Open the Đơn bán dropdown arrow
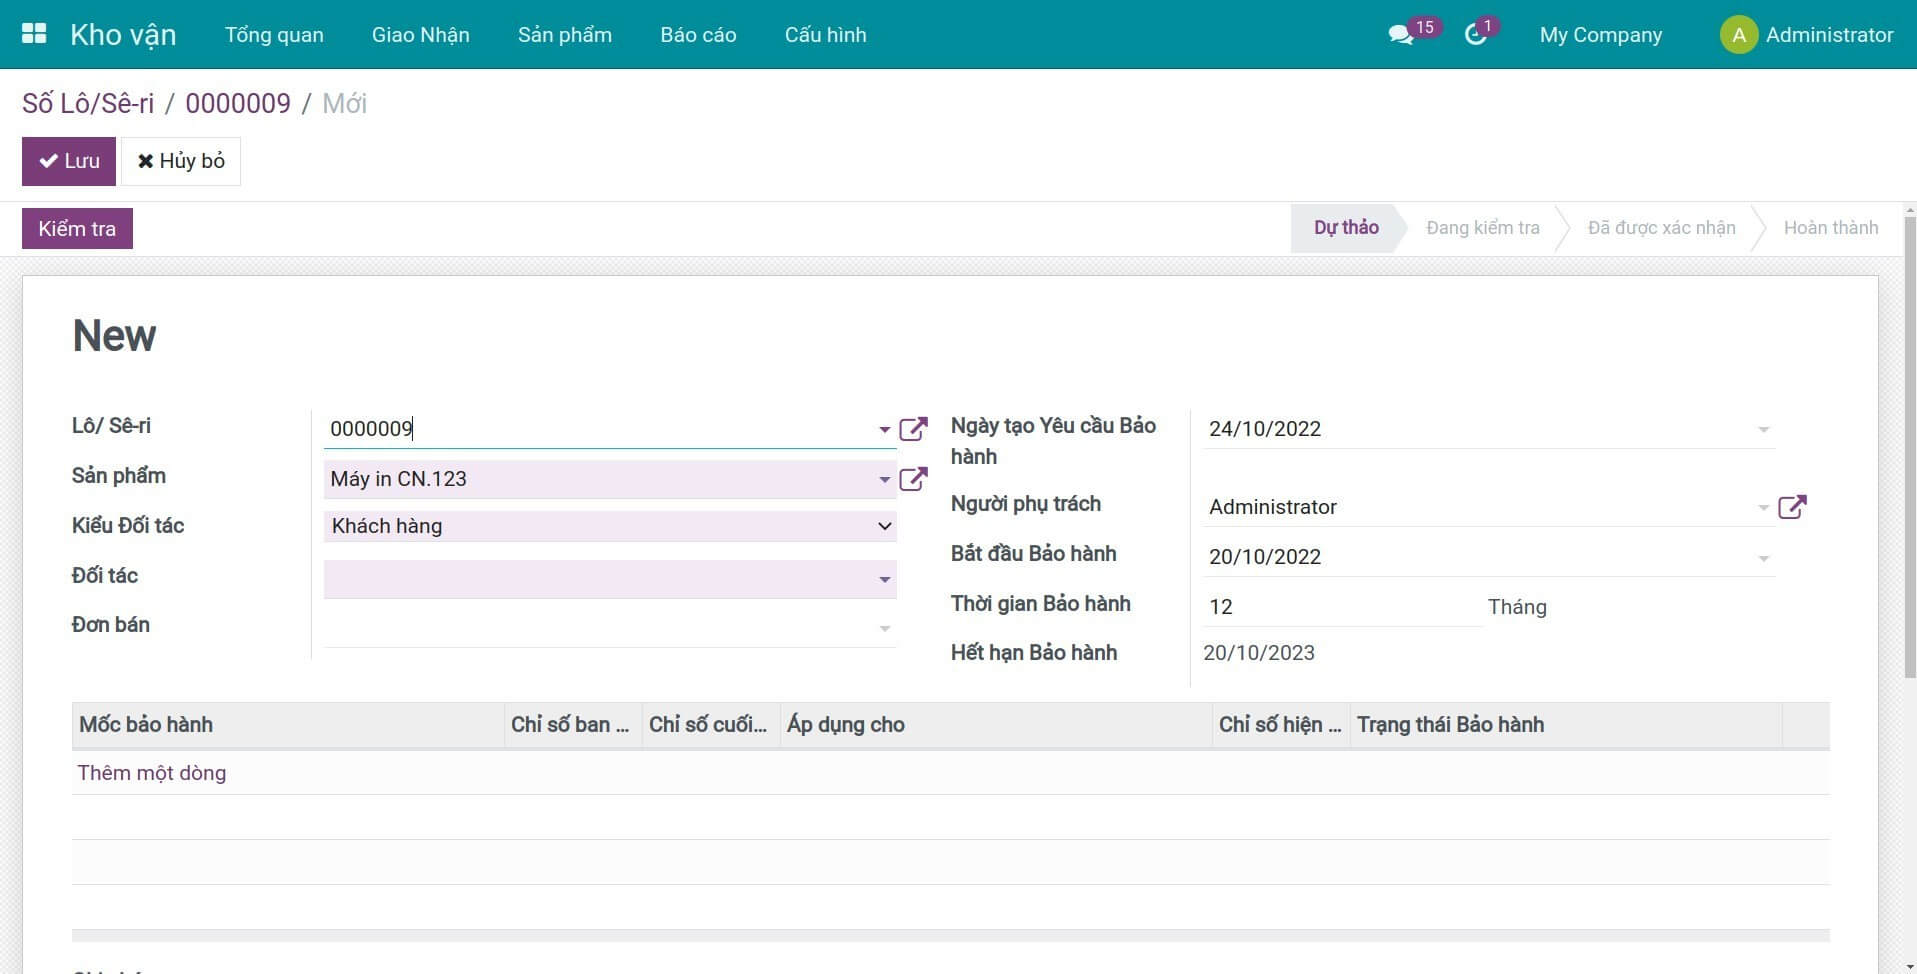 884,628
